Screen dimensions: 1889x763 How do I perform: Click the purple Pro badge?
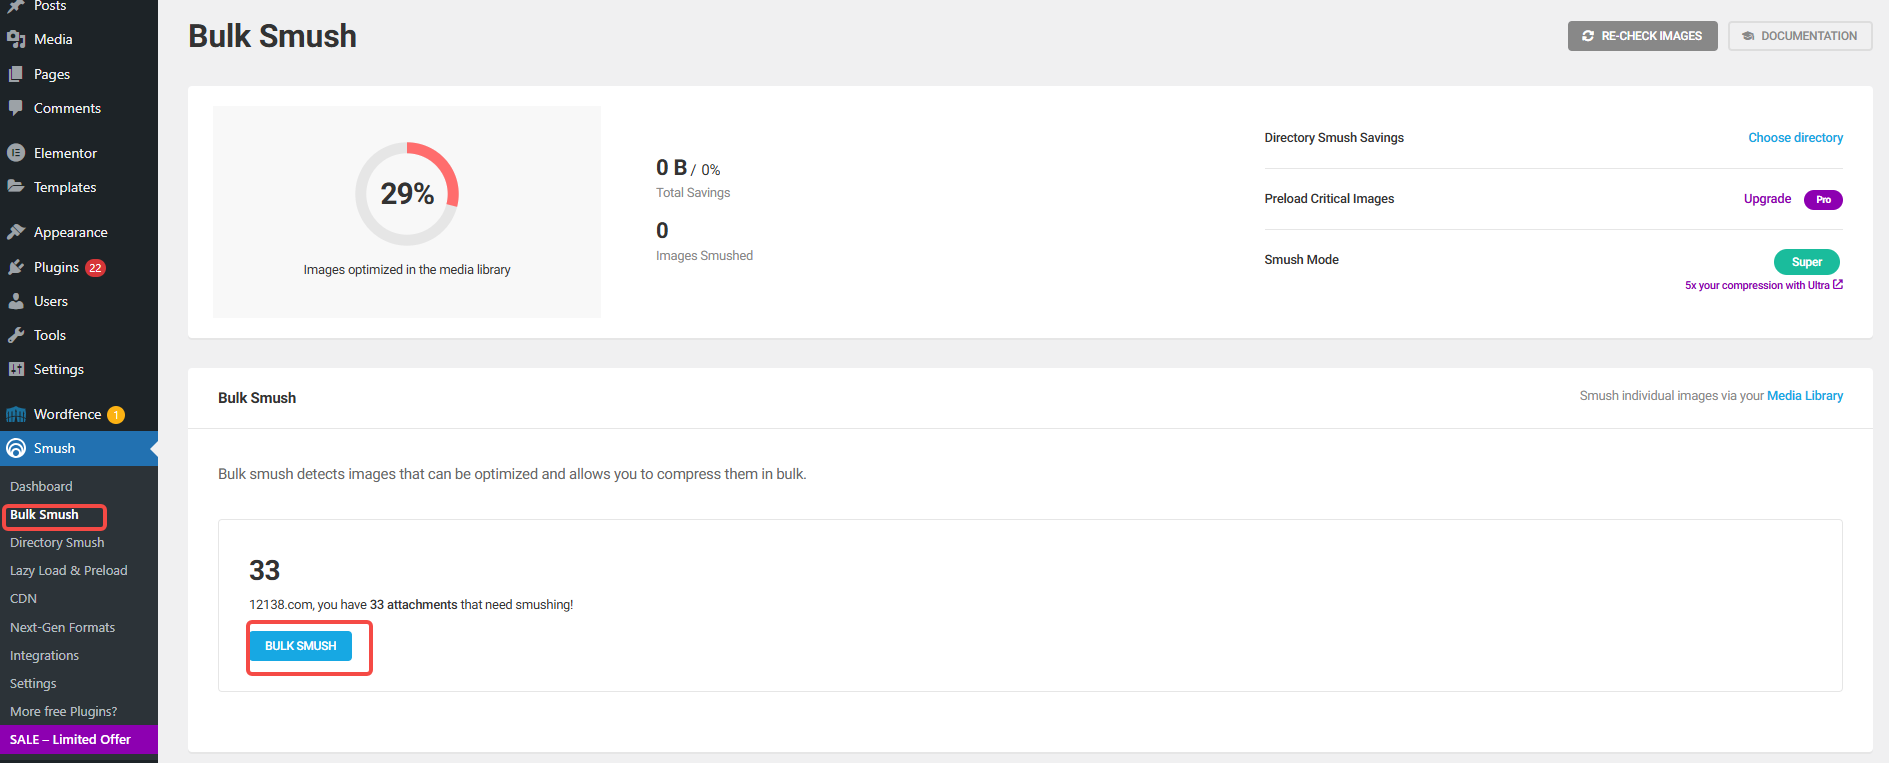pos(1822,200)
